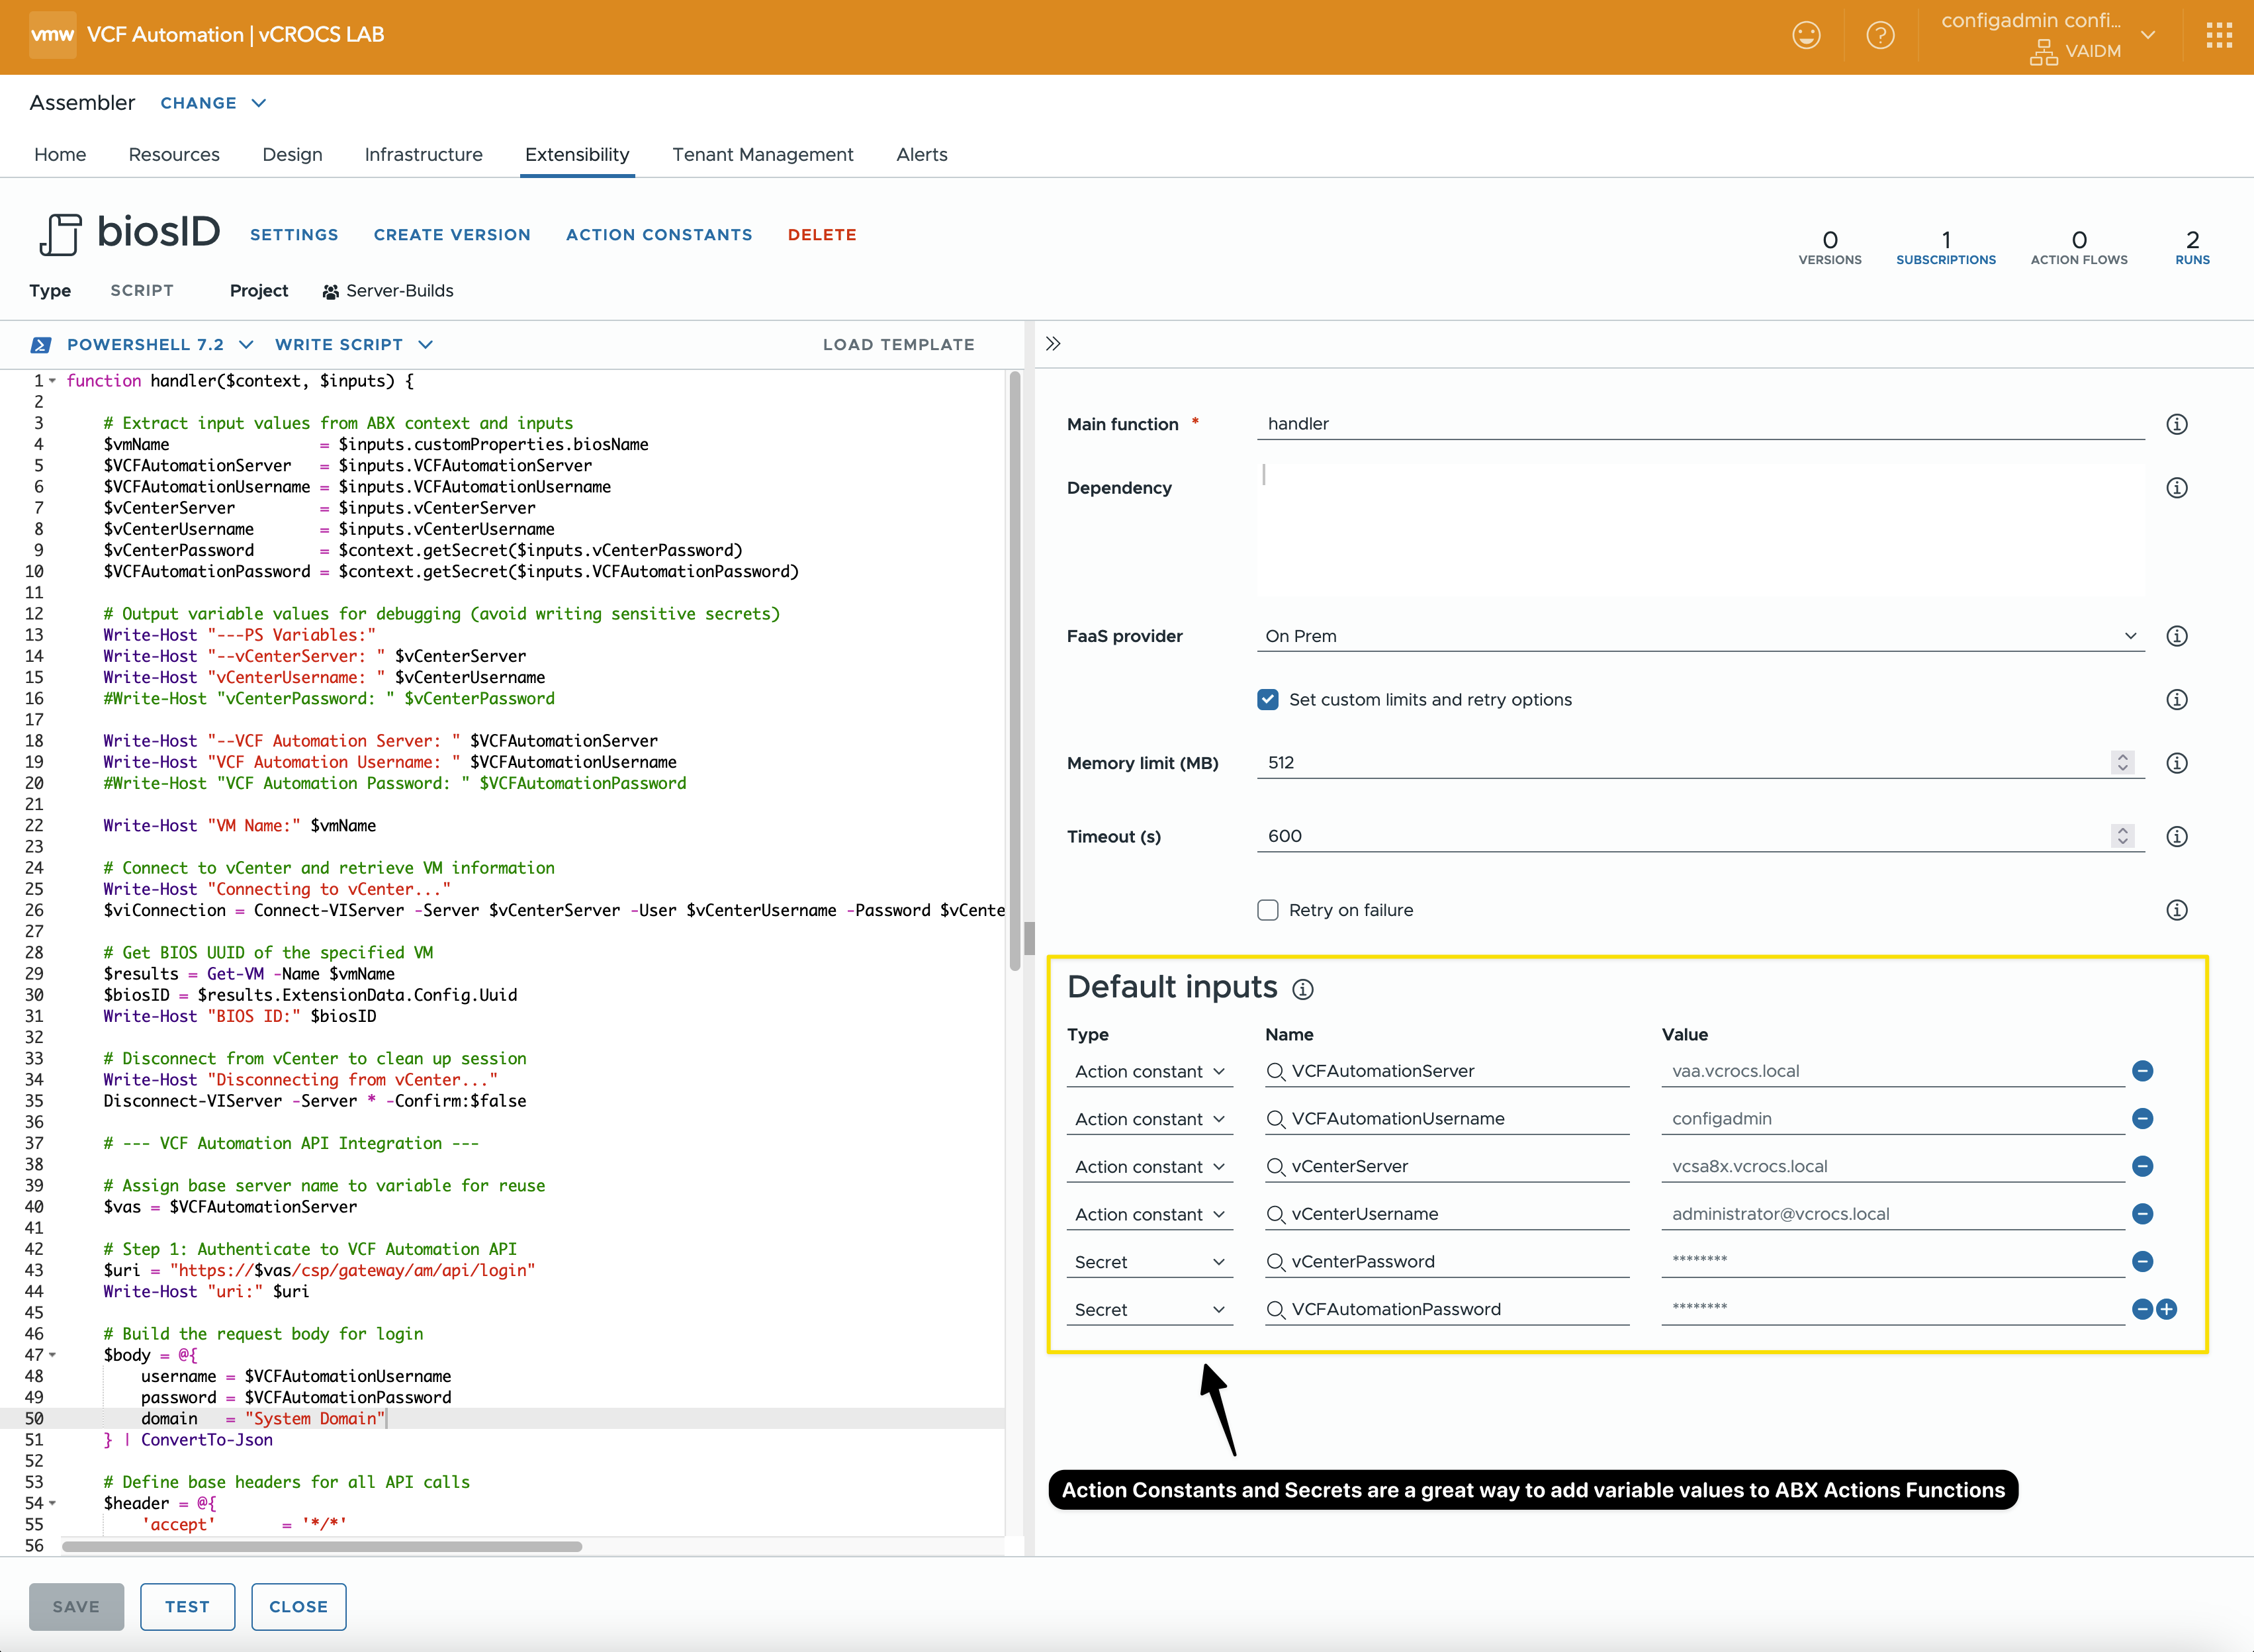Click the horizontal scrollbar under the code editor
This screenshot has height=1652, width=2254.
(322, 1546)
